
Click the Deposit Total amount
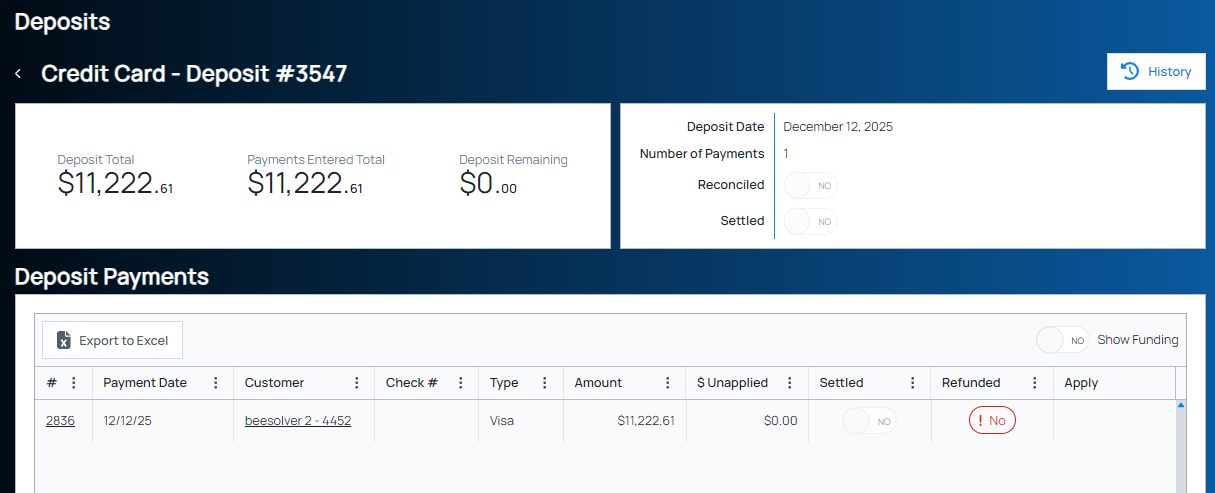[x=115, y=183]
